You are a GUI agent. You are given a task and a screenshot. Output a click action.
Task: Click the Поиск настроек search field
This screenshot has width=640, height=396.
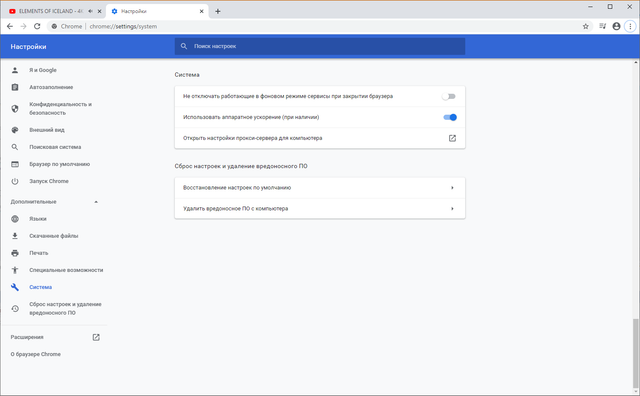[x=320, y=46]
